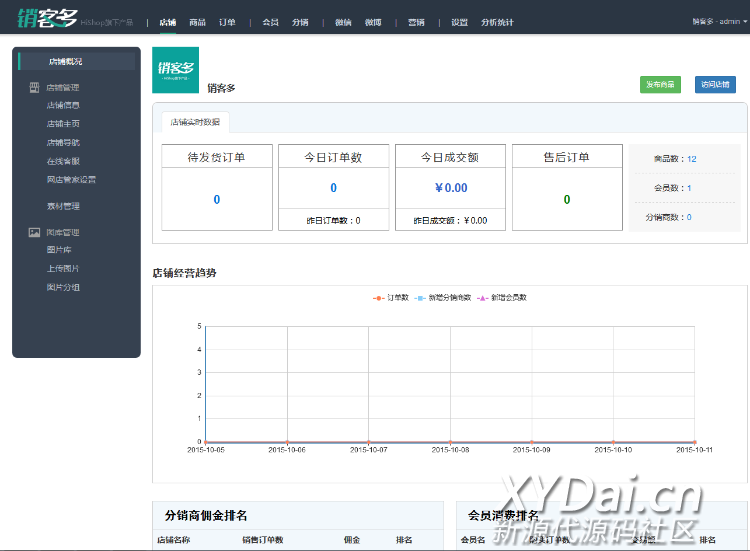This screenshot has width=750, height=551.
Task: Open the 会员 top navigation menu
Action: (270, 22)
